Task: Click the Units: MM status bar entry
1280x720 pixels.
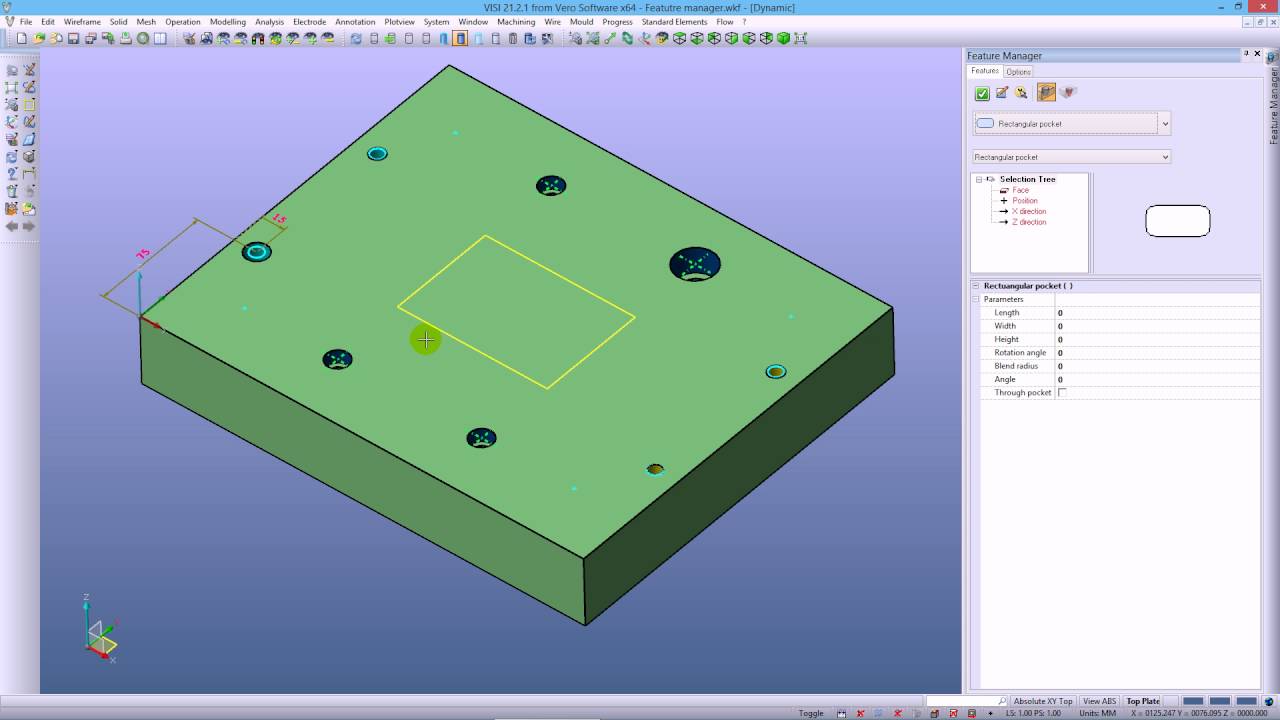Action: (x=1098, y=713)
